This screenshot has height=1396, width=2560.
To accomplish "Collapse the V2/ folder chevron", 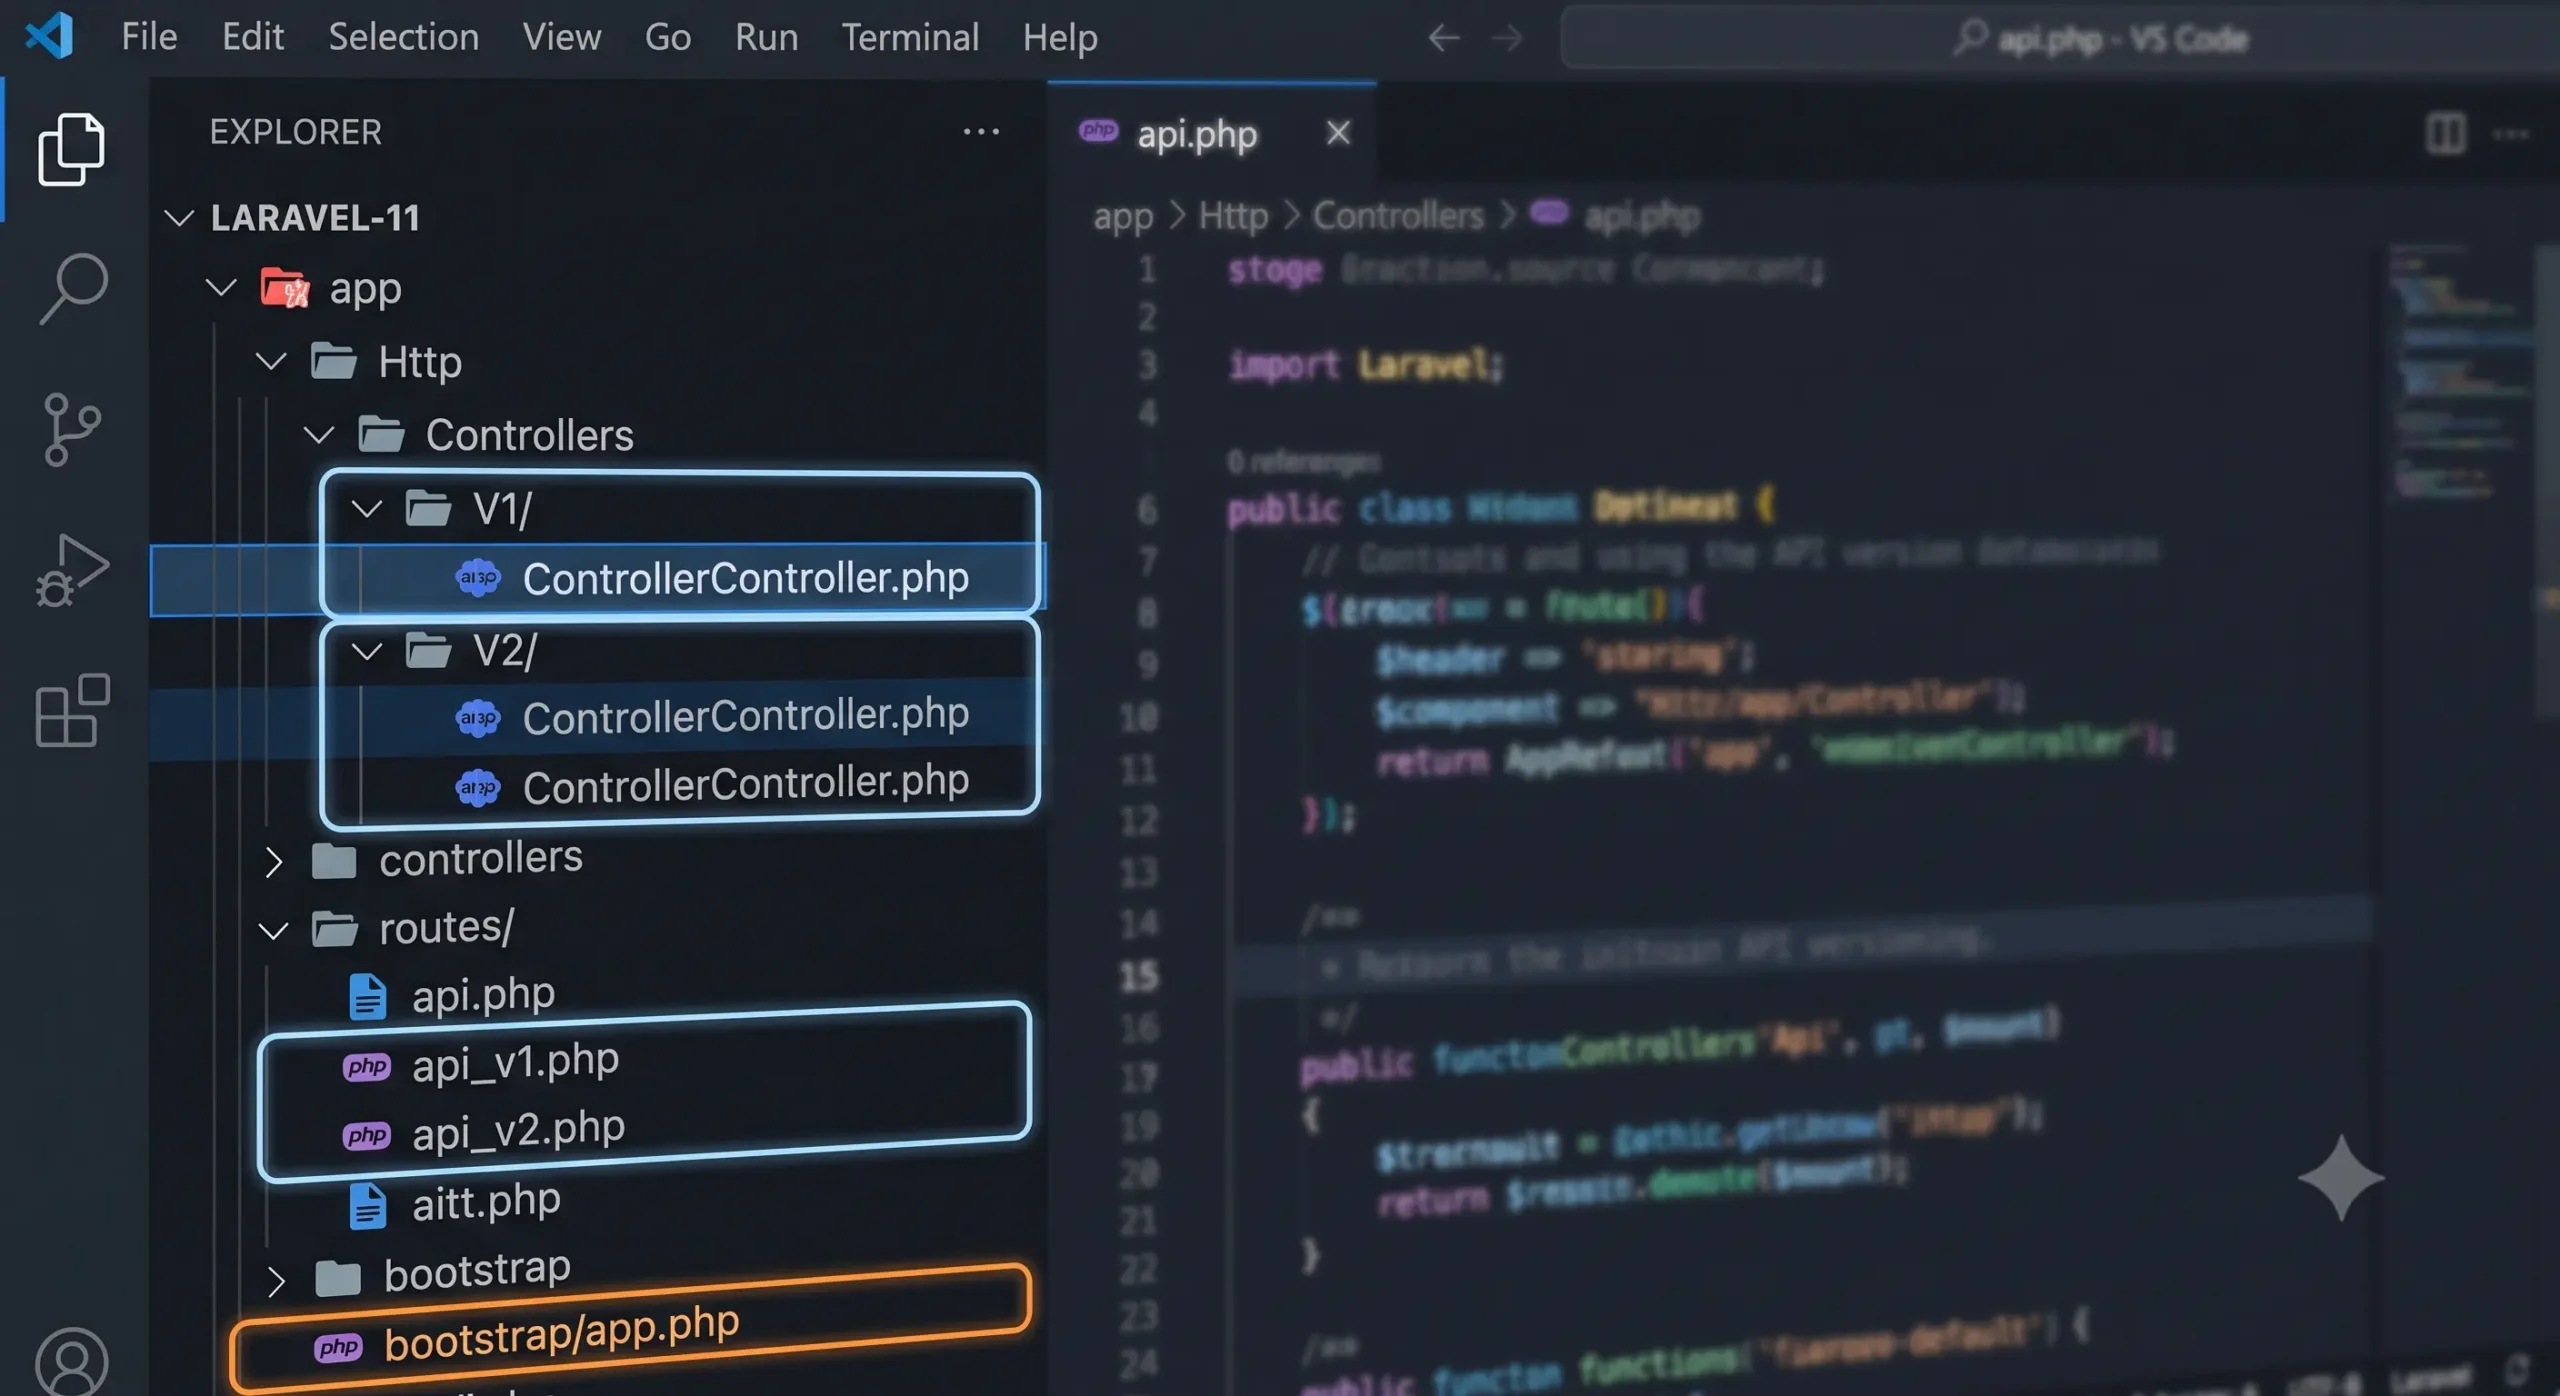I will click(367, 652).
